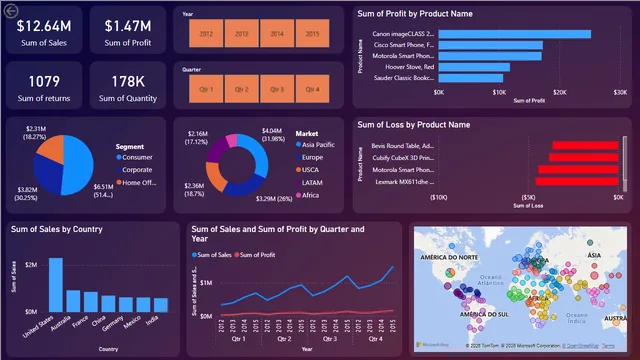640x360 pixels.
Task: Filter by year 2015
Action: [312, 33]
